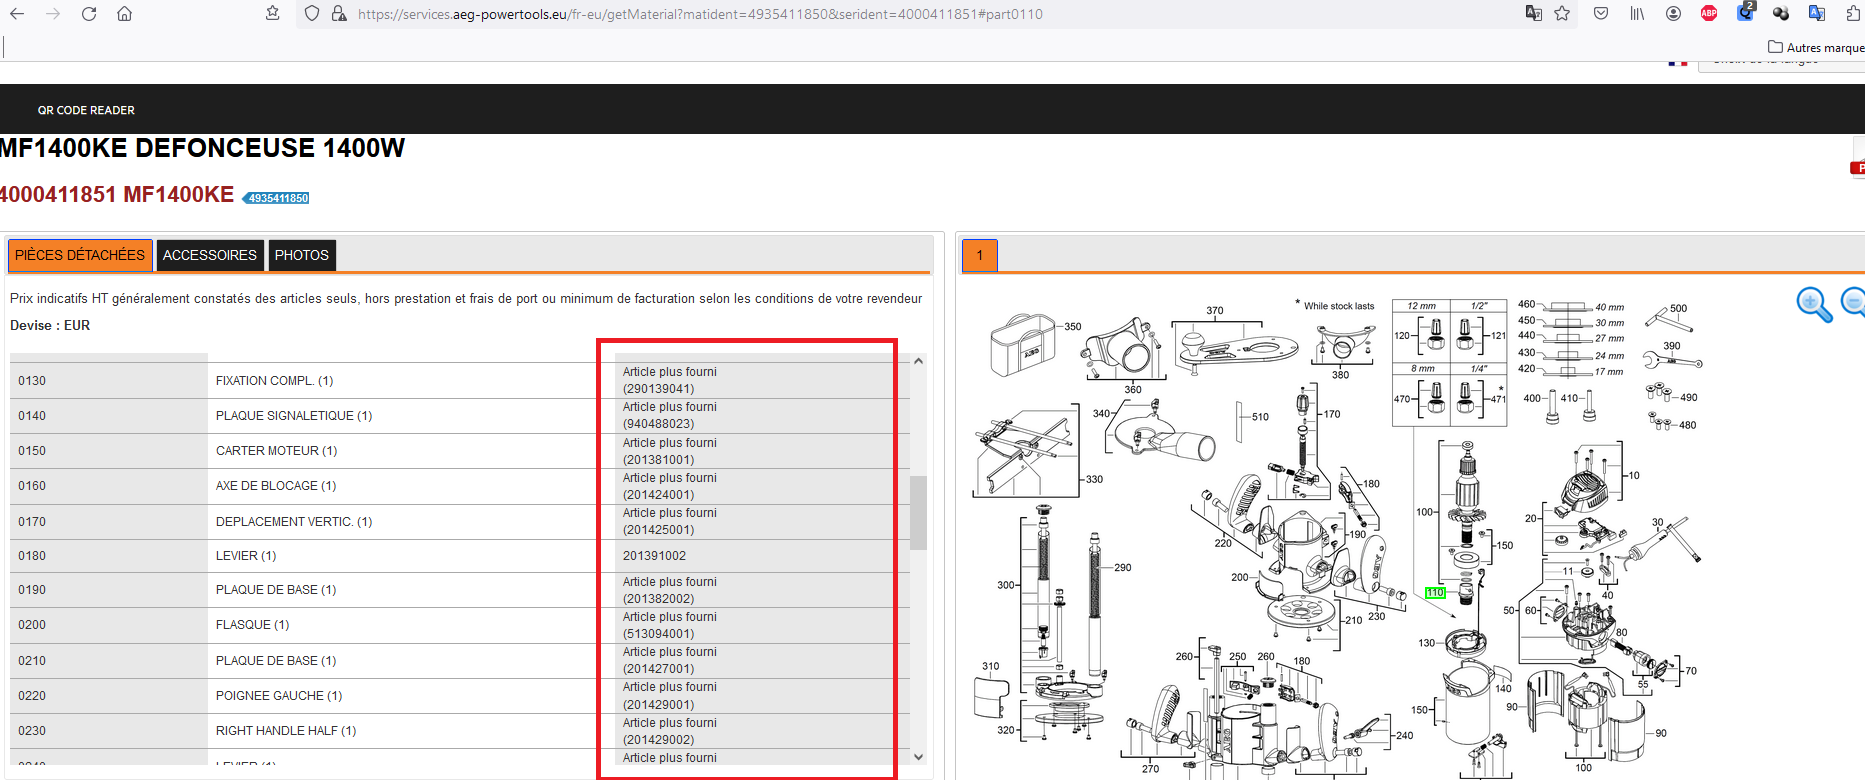This screenshot has height=780, width=1865.
Task: Open the Adblock Plus extension
Action: click(1709, 14)
